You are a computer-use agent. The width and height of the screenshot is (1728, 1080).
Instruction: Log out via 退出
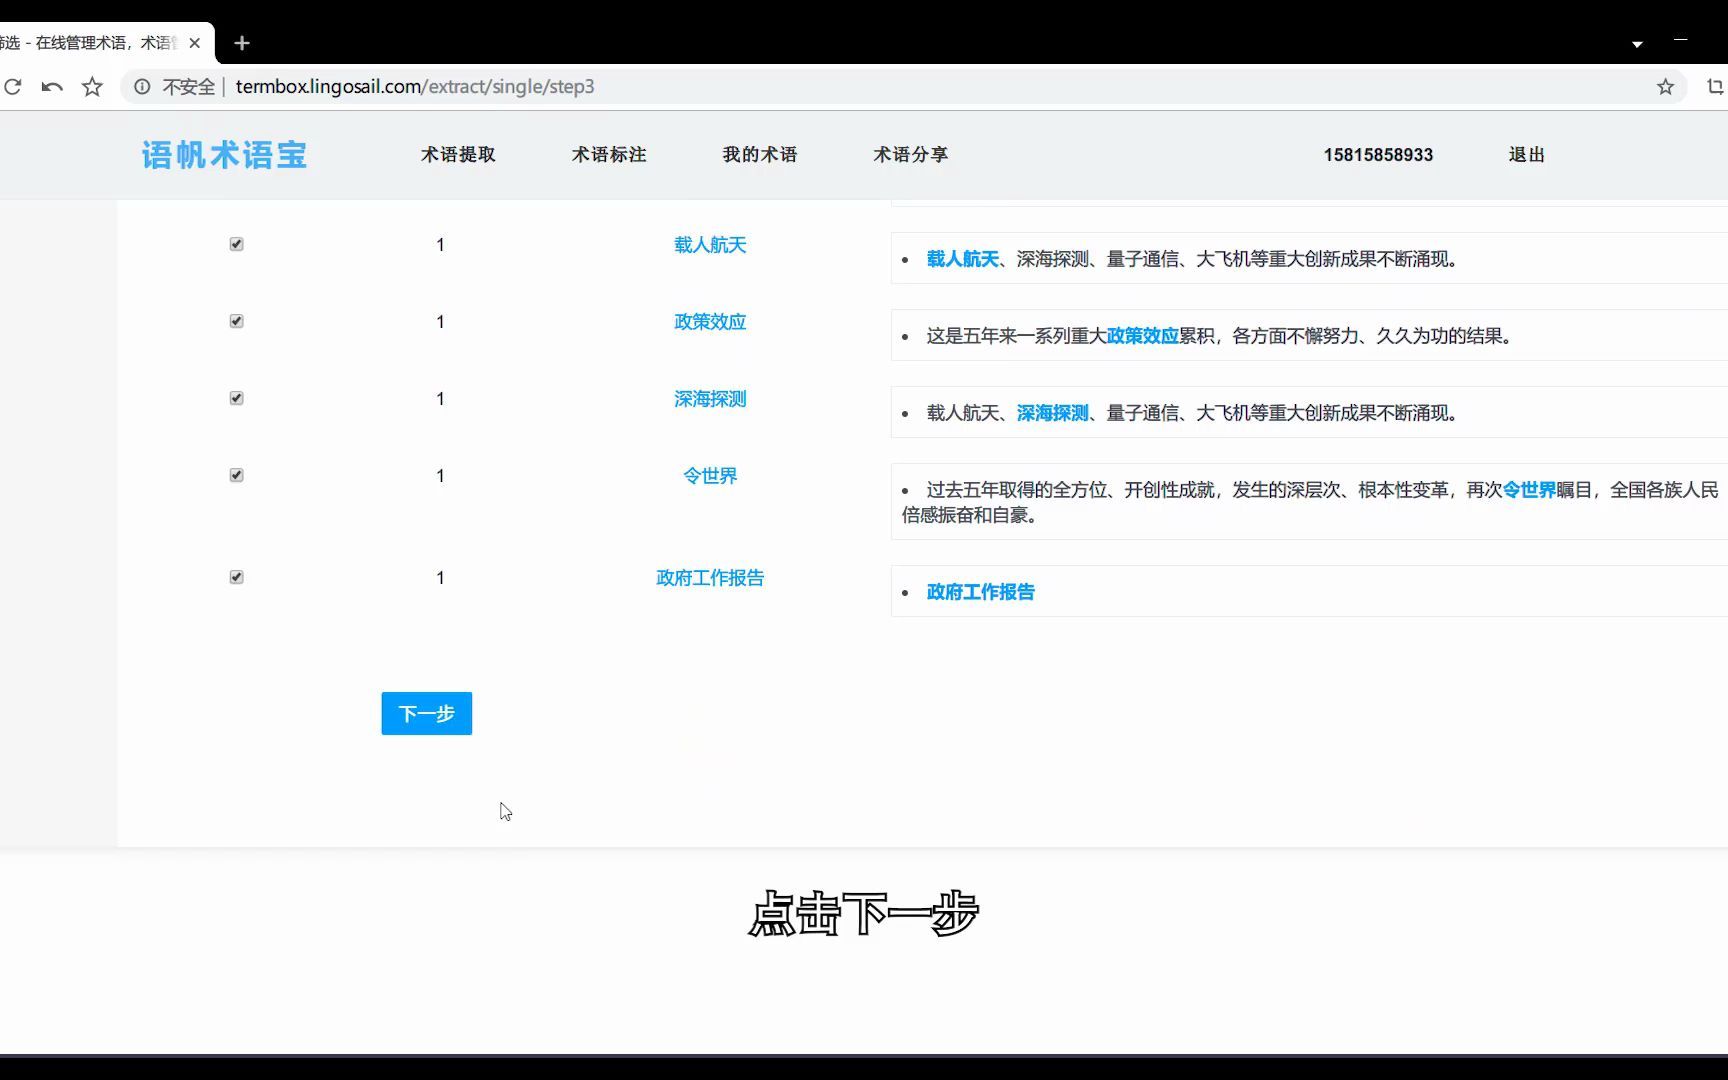[x=1527, y=155]
